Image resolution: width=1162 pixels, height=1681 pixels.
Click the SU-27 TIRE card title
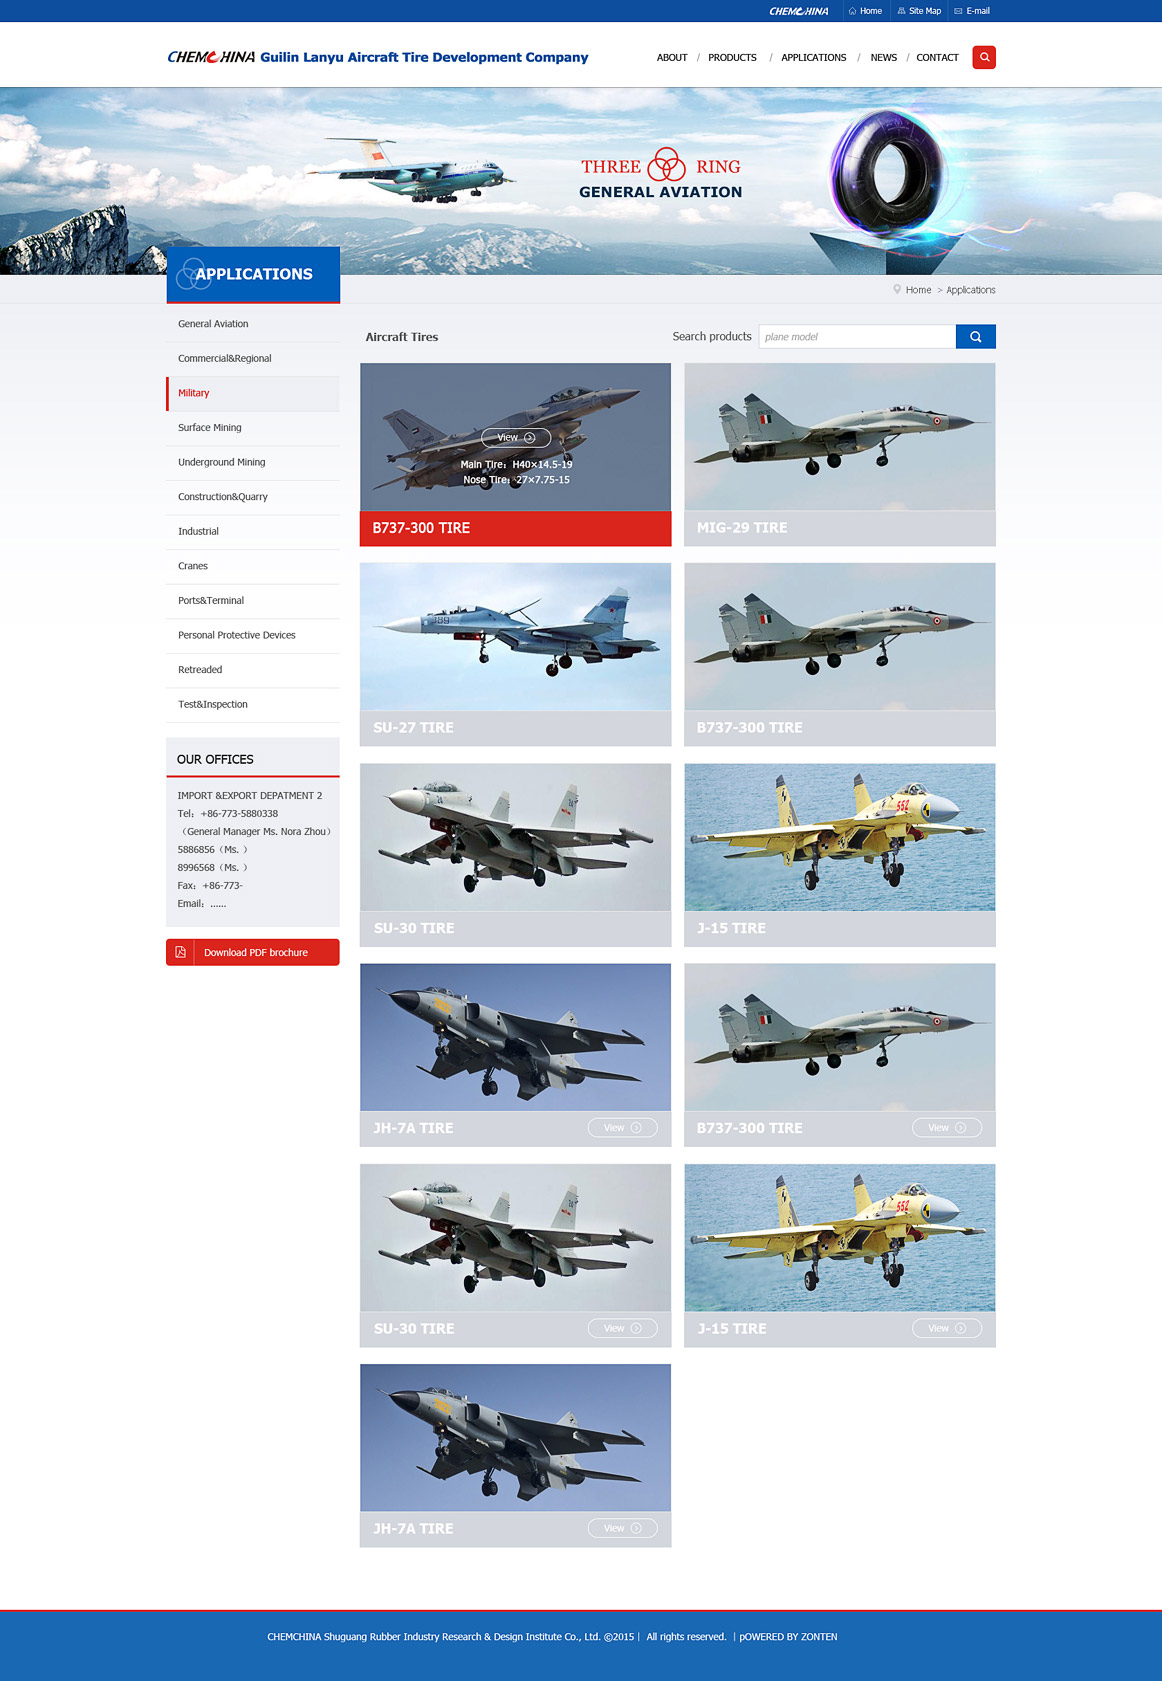413,728
